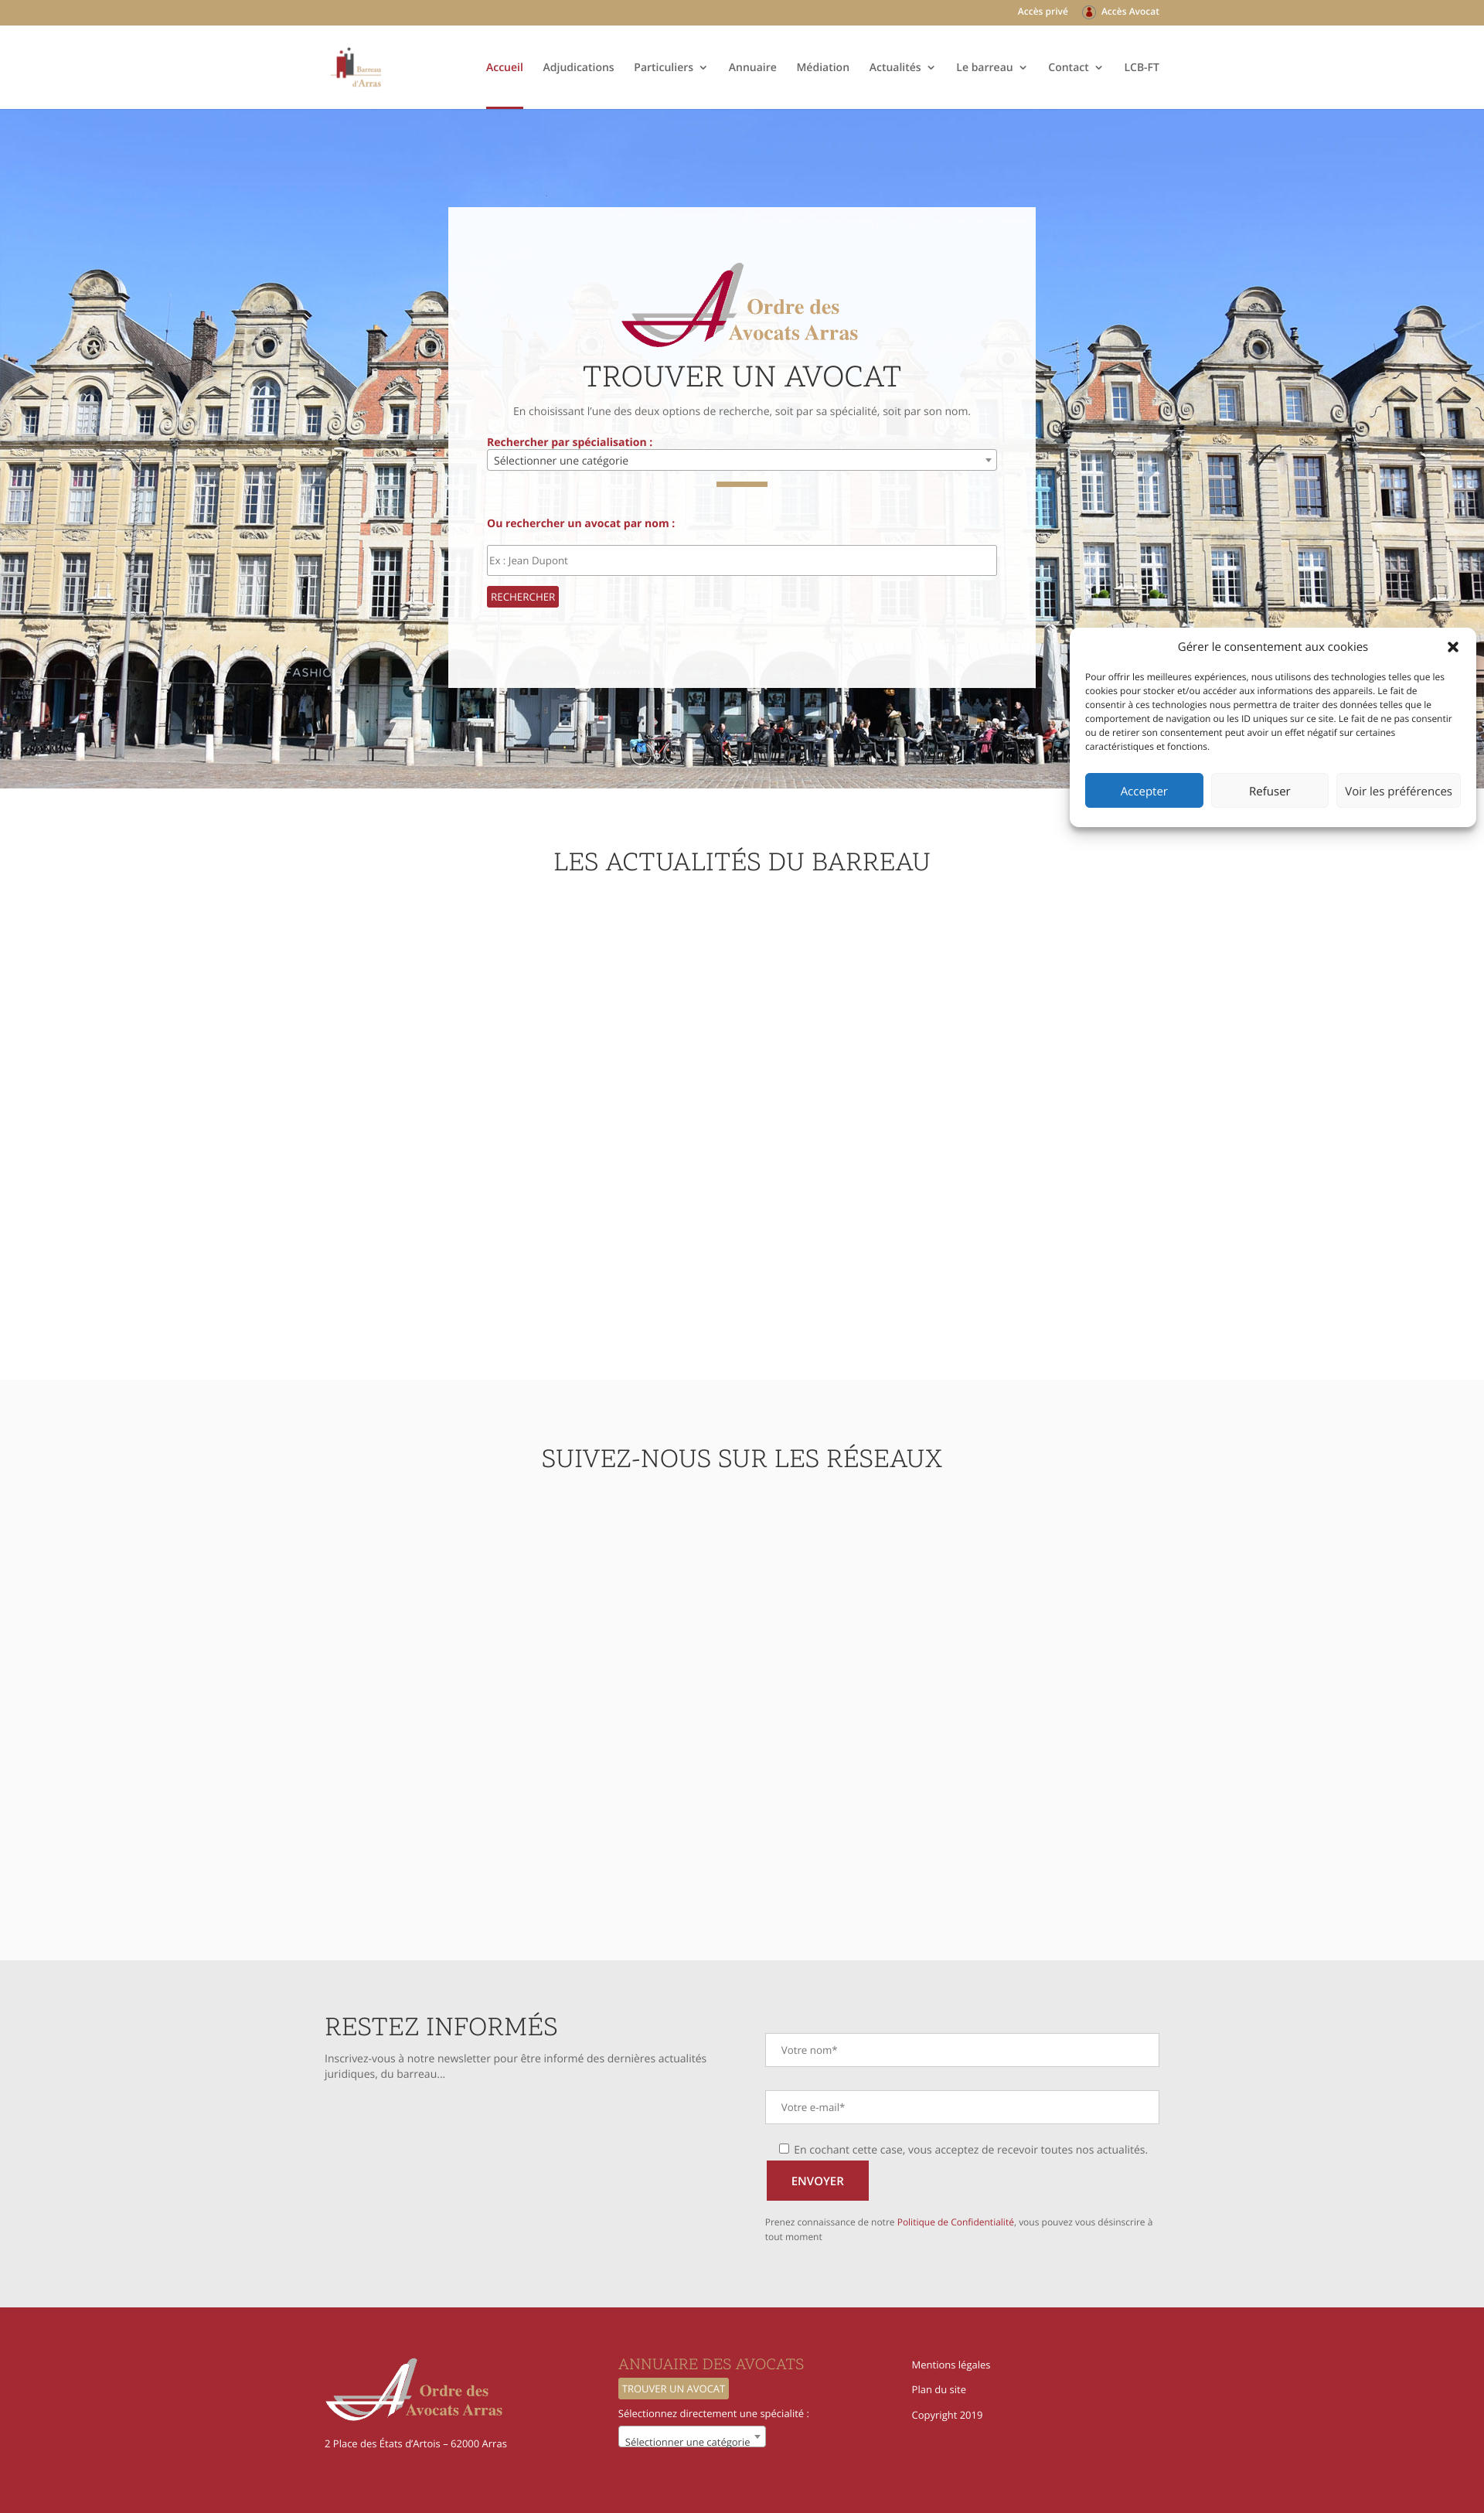
Task: Click the Ordre des Avocats Arras footer logo
Action: (x=414, y=2389)
